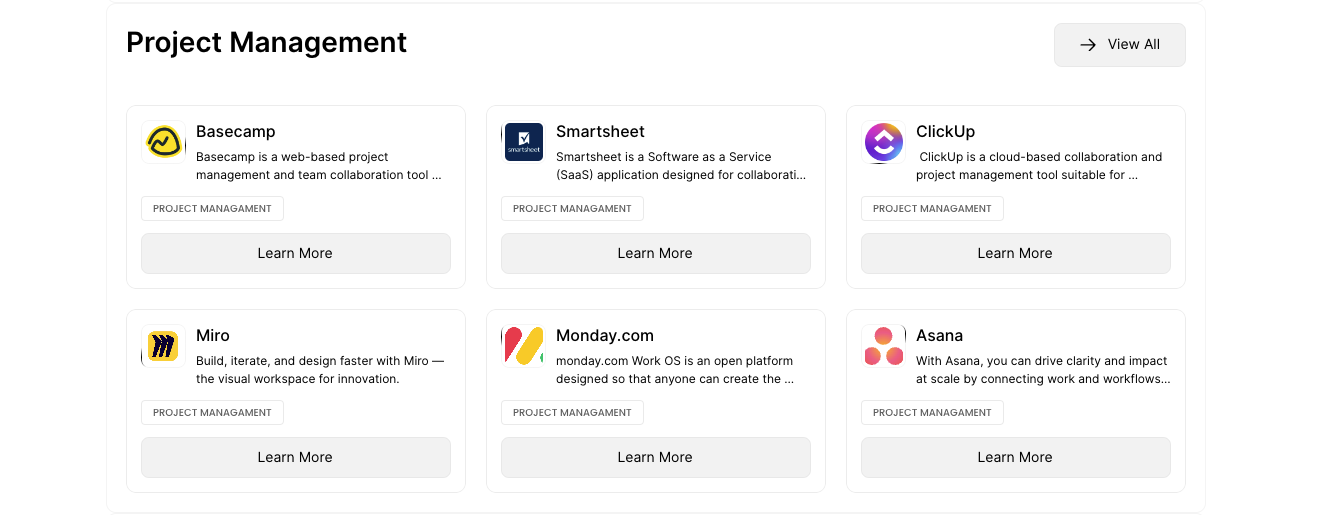Click the Miro card title
Image resolution: width=1324 pixels, height=515 pixels.
point(213,336)
